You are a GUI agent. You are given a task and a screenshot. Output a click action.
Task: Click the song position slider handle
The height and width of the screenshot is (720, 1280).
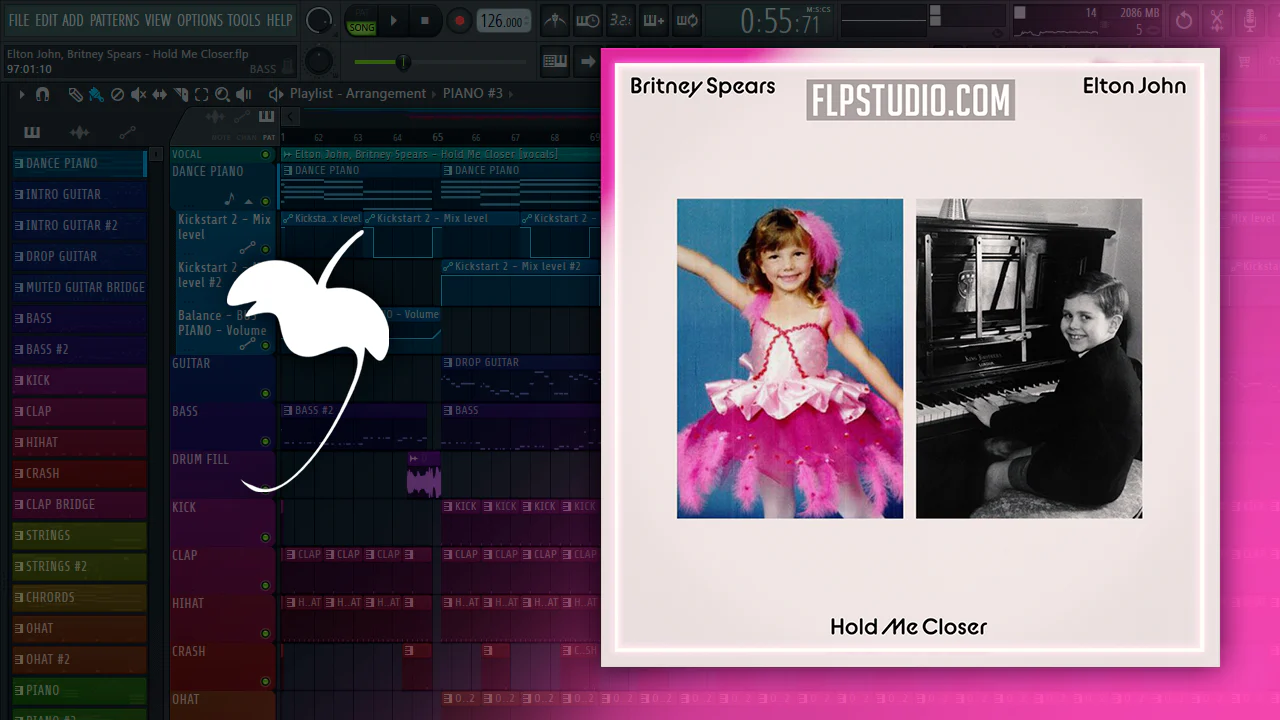point(403,62)
